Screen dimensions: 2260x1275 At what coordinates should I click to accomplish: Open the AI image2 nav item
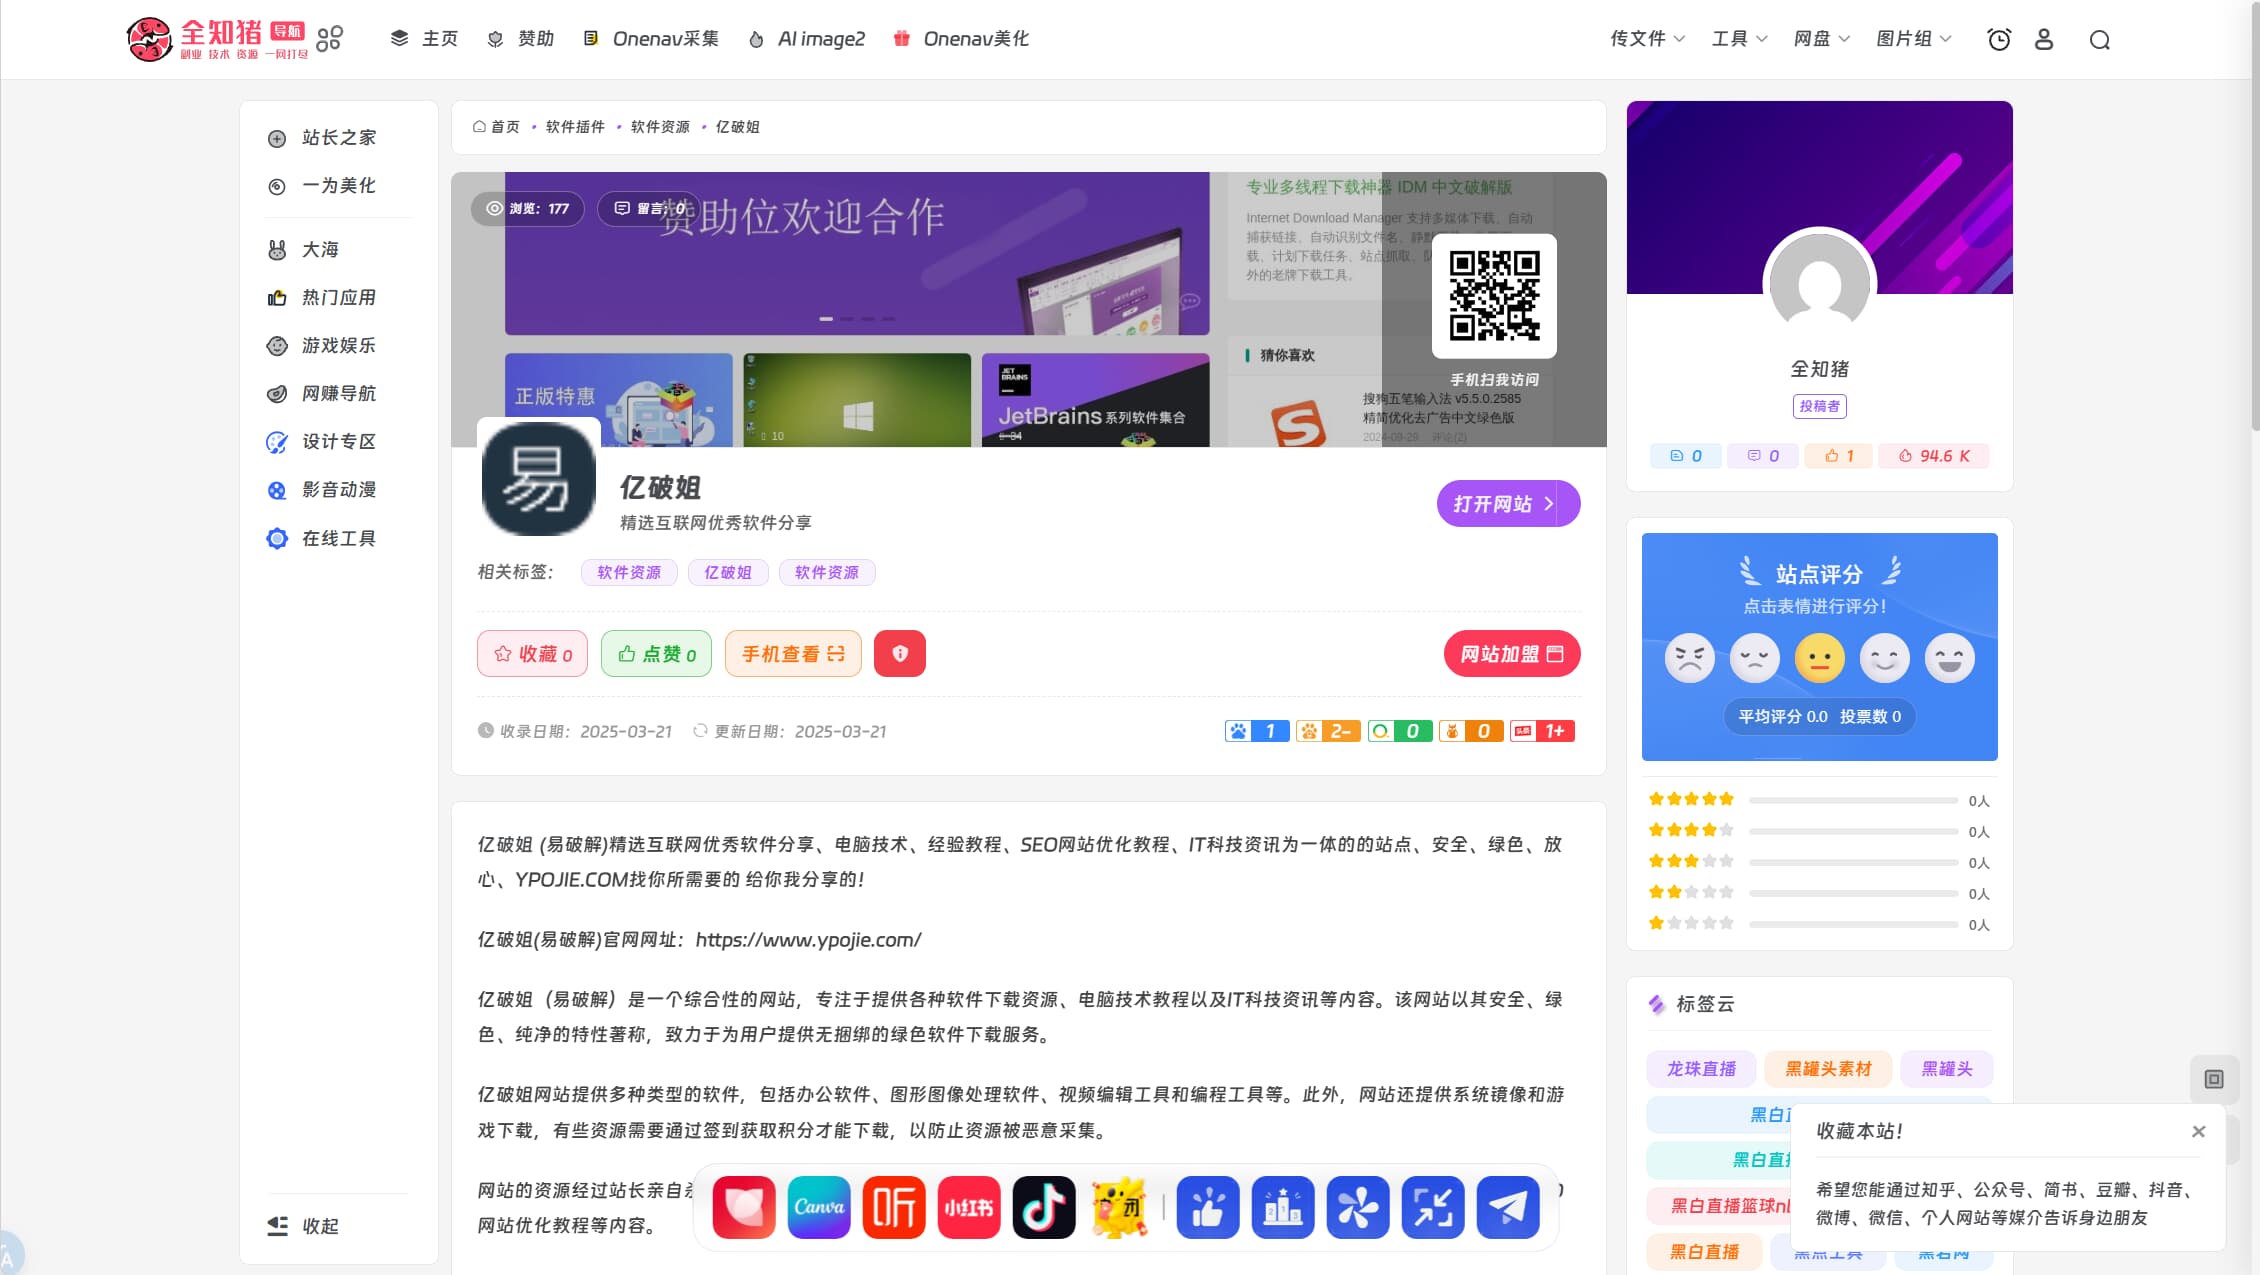pos(806,39)
